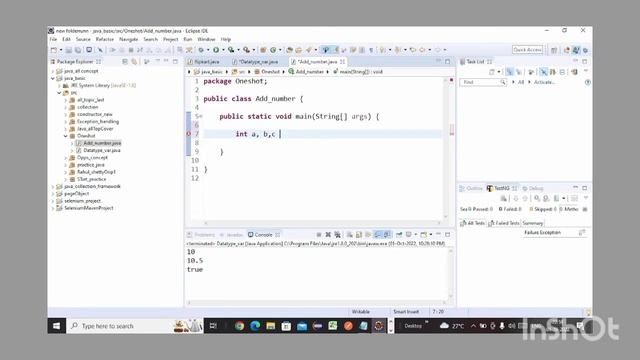640x360 pixels.
Task: Click the Debug bug icon in toolbar
Action: 201,50
